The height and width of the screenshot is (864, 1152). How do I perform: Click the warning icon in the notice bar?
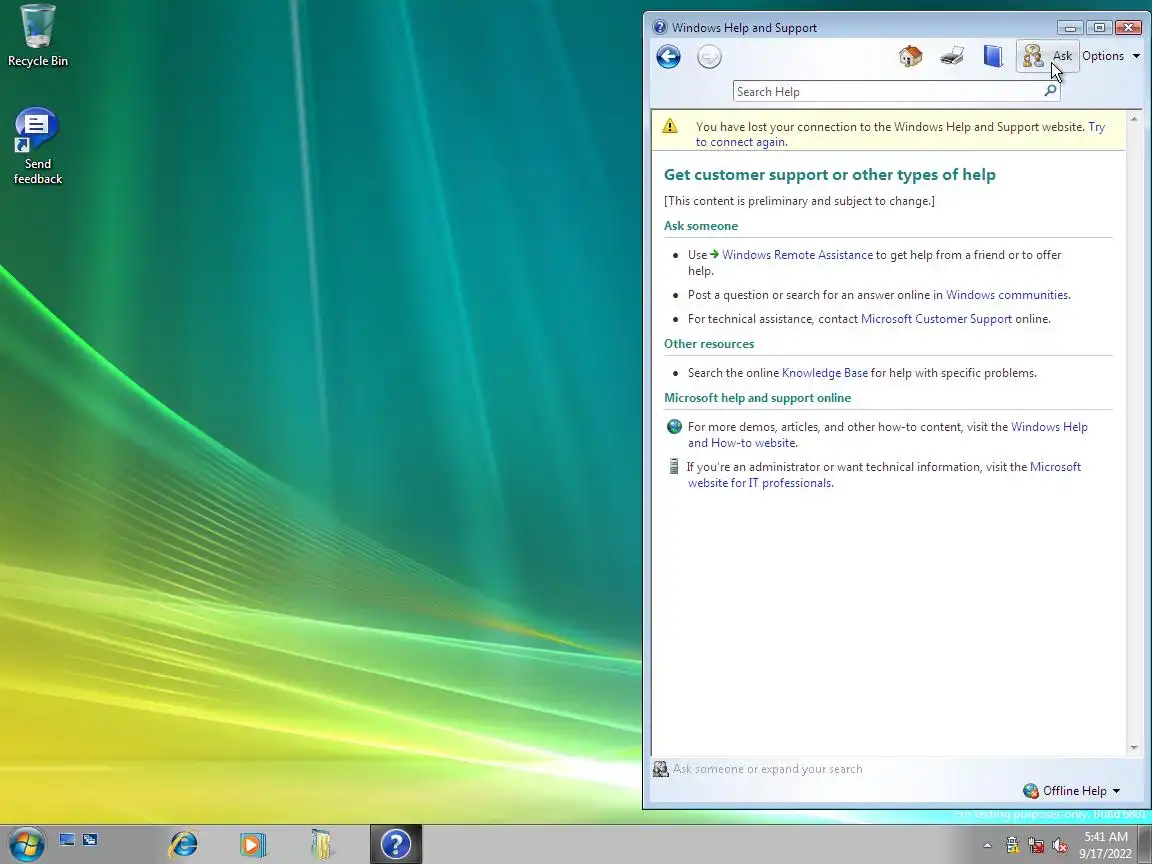670,126
